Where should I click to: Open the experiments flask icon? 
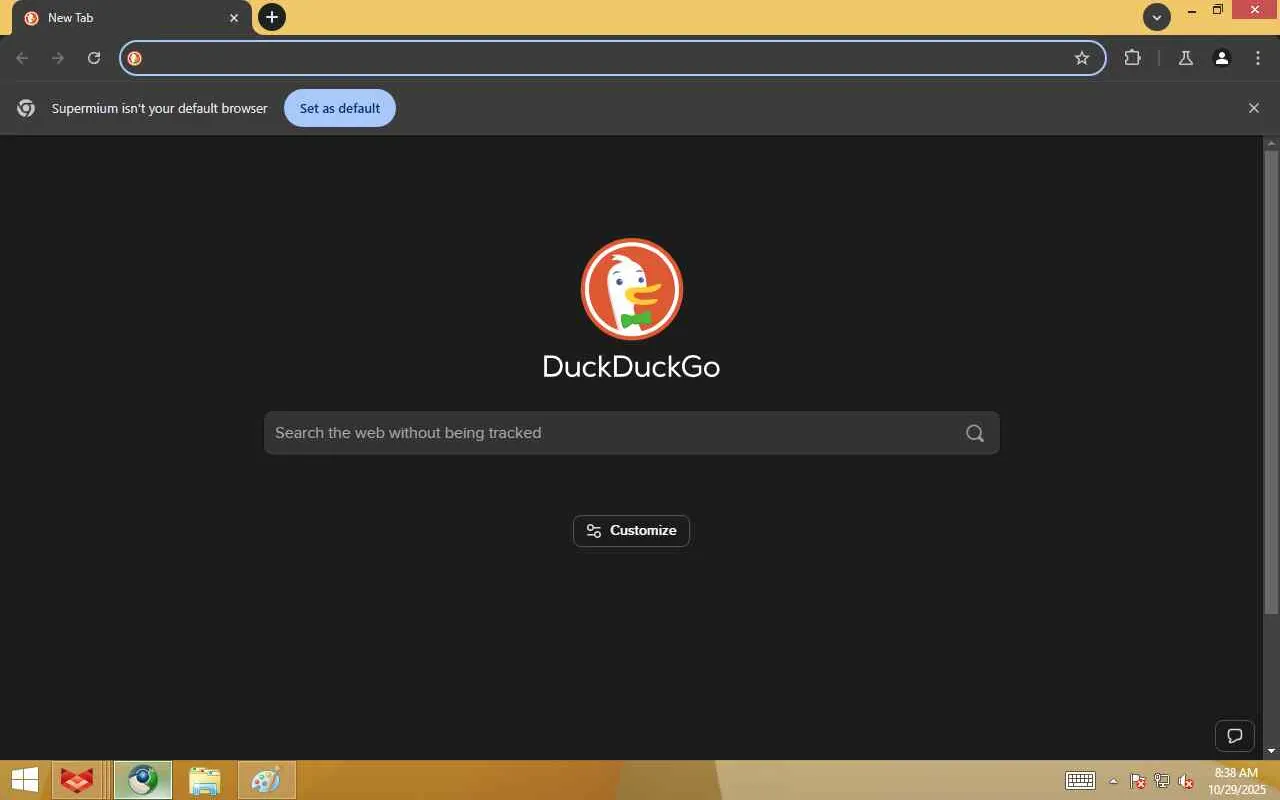point(1186,58)
